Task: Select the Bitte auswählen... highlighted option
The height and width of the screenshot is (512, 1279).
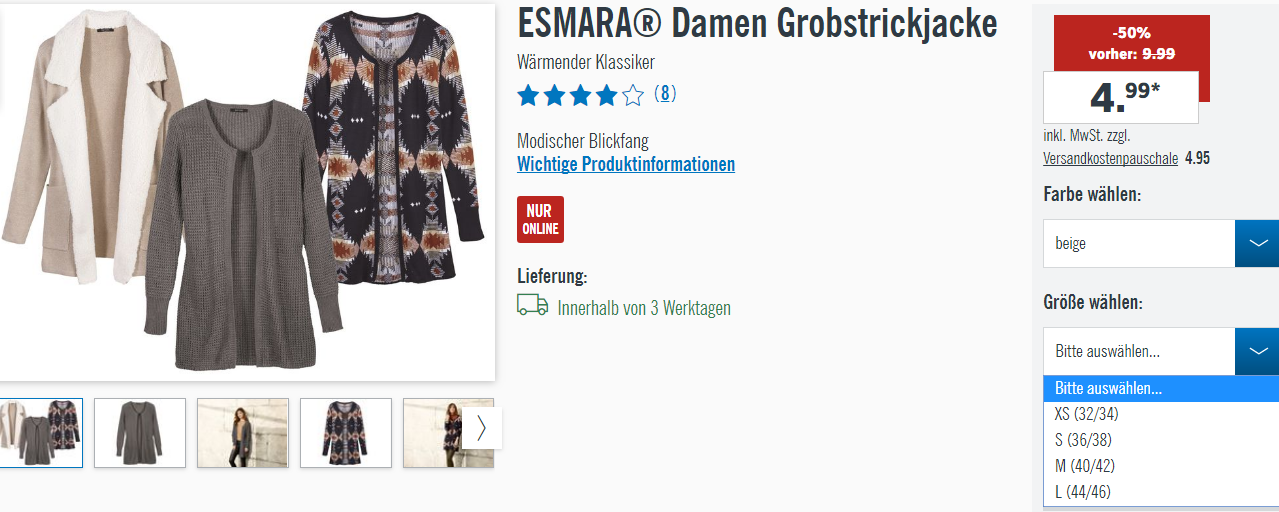Action: [1161, 388]
